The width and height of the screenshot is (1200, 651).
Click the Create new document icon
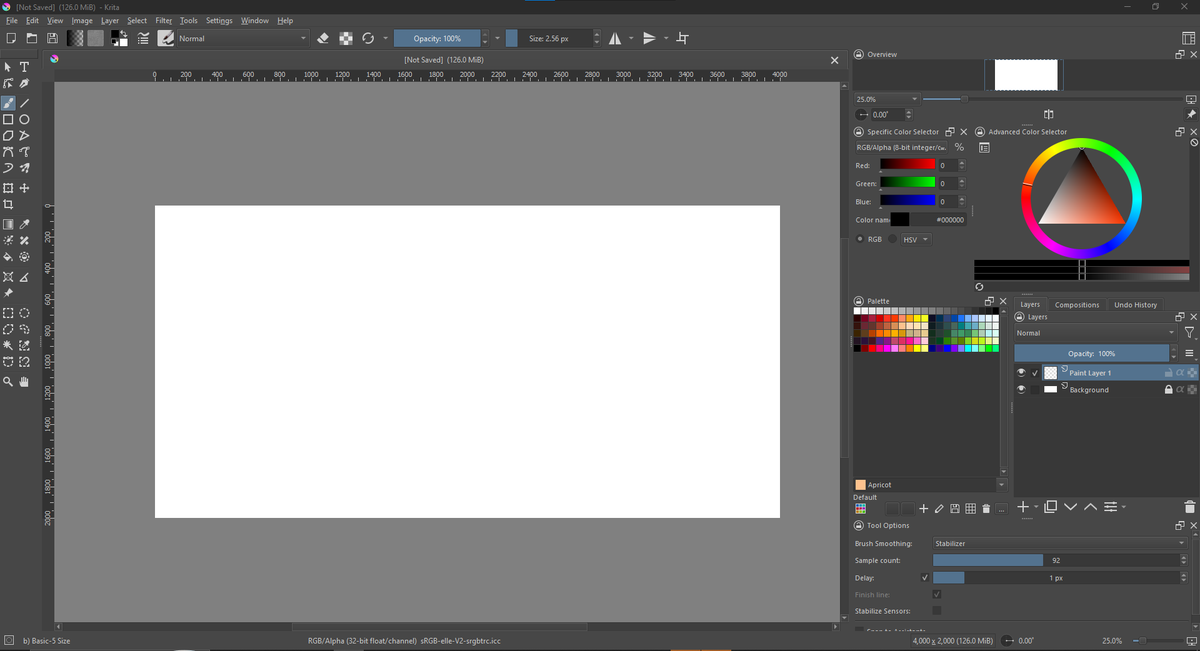point(10,38)
